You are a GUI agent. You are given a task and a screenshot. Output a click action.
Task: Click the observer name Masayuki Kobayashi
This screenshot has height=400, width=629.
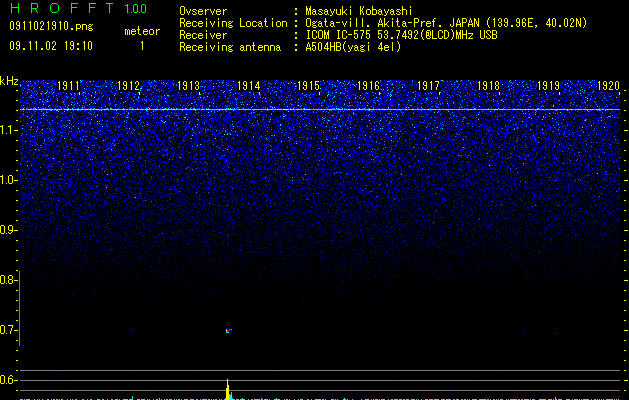click(x=359, y=11)
